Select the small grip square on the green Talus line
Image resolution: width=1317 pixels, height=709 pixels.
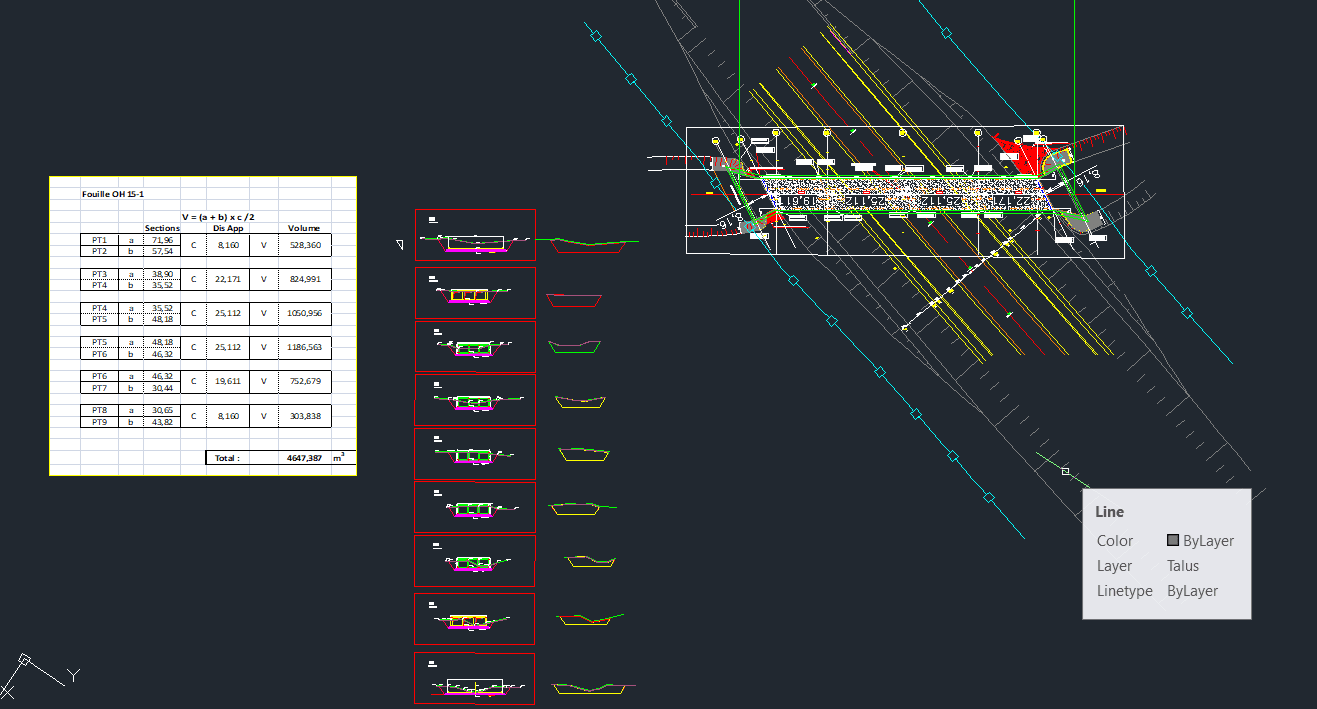click(x=1065, y=471)
